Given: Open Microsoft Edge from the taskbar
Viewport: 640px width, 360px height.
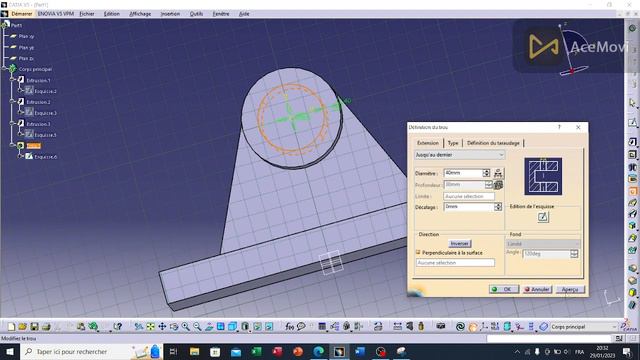Looking at the screenshot, I should point(319,351).
